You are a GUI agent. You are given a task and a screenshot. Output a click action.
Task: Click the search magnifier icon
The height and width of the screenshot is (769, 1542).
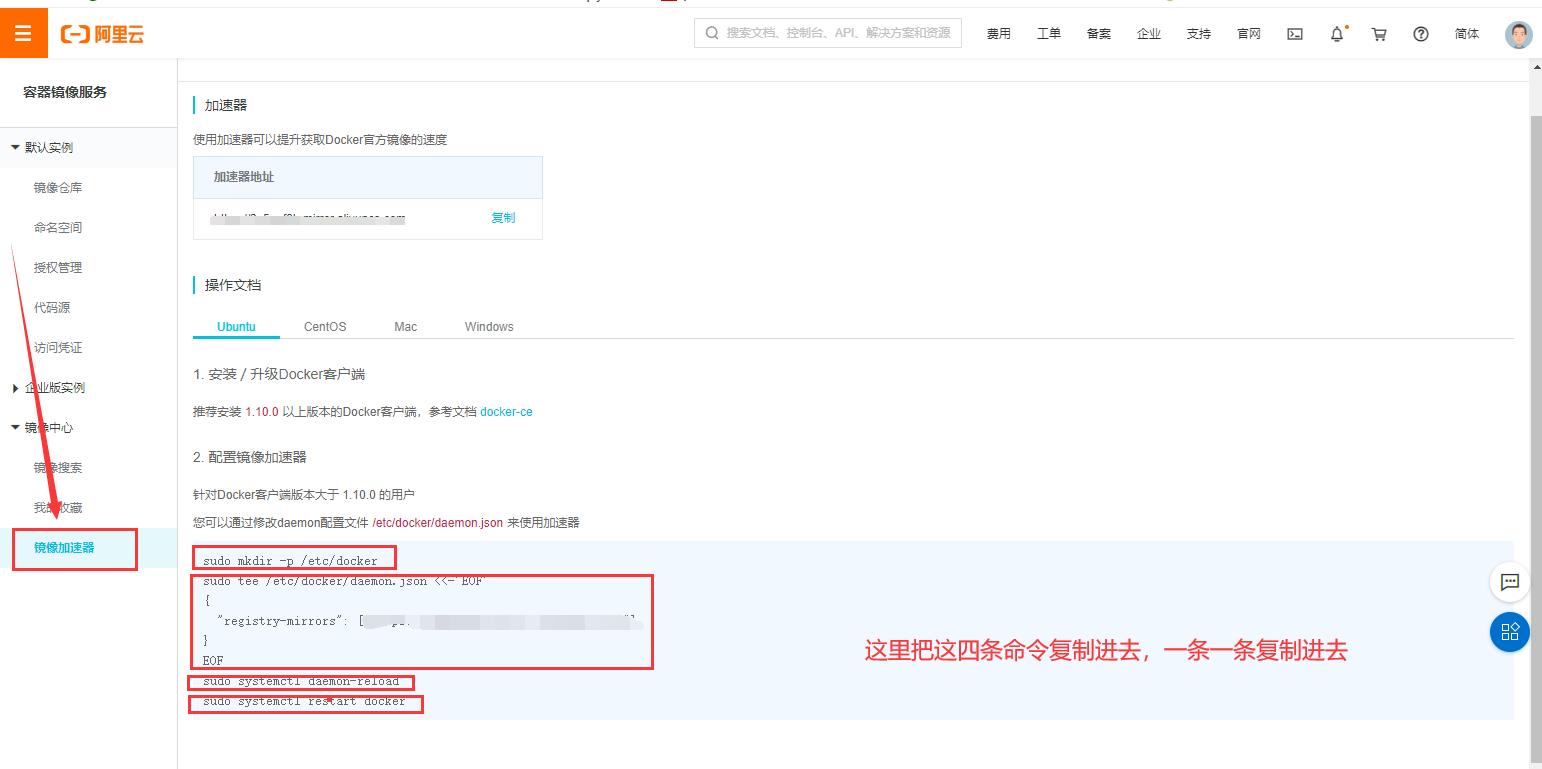(712, 33)
